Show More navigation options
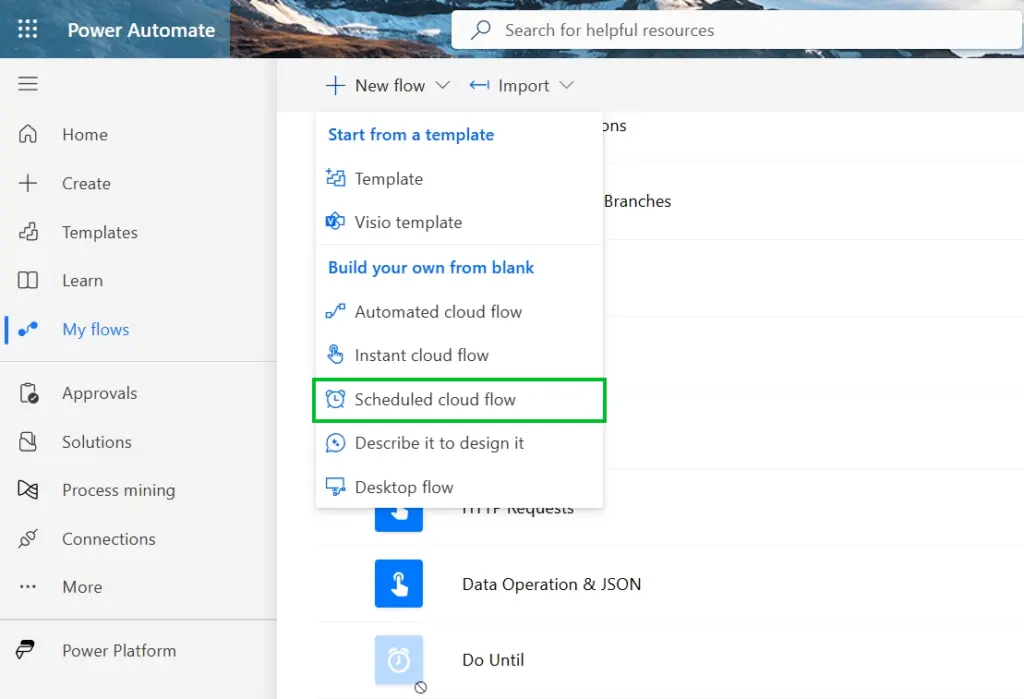Screen dimensions: 1024x699 click(x=82, y=587)
